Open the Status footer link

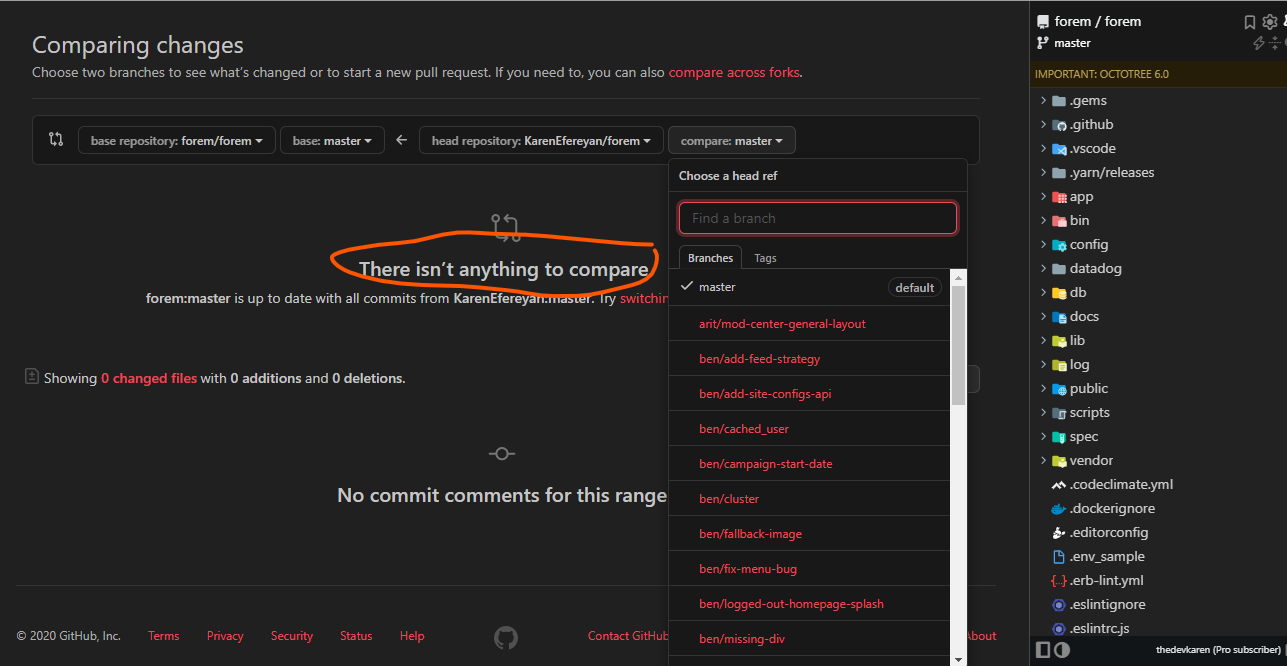356,636
